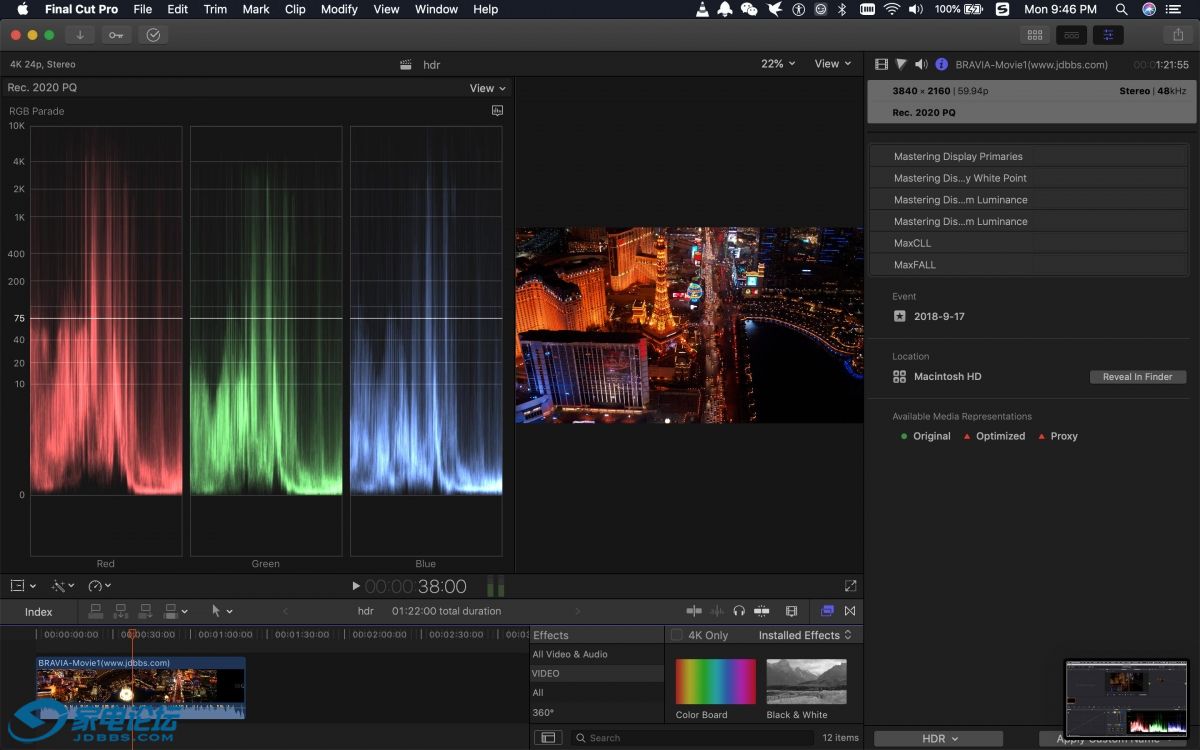This screenshot has width=1200, height=750.
Task: Click the Reveal In Finder button
Action: pyautogui.click(x=1137, y=377)
